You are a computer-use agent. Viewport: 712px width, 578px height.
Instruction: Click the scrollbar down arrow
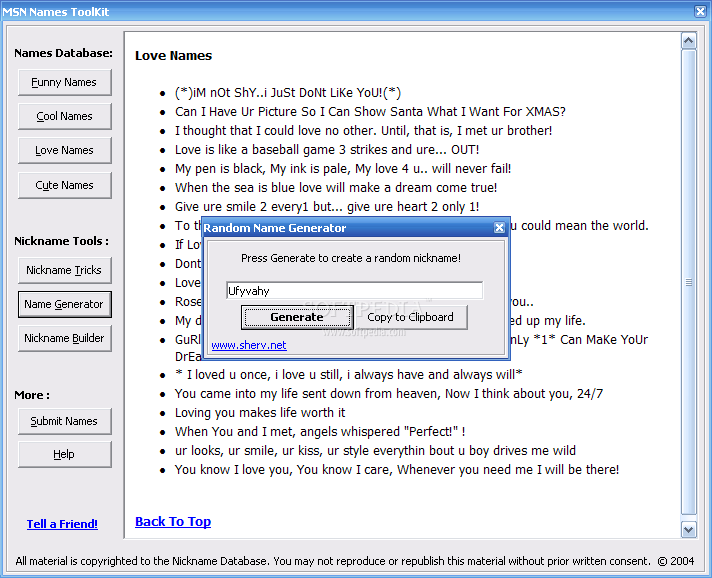pyautogui.click(x=688, y=529)
